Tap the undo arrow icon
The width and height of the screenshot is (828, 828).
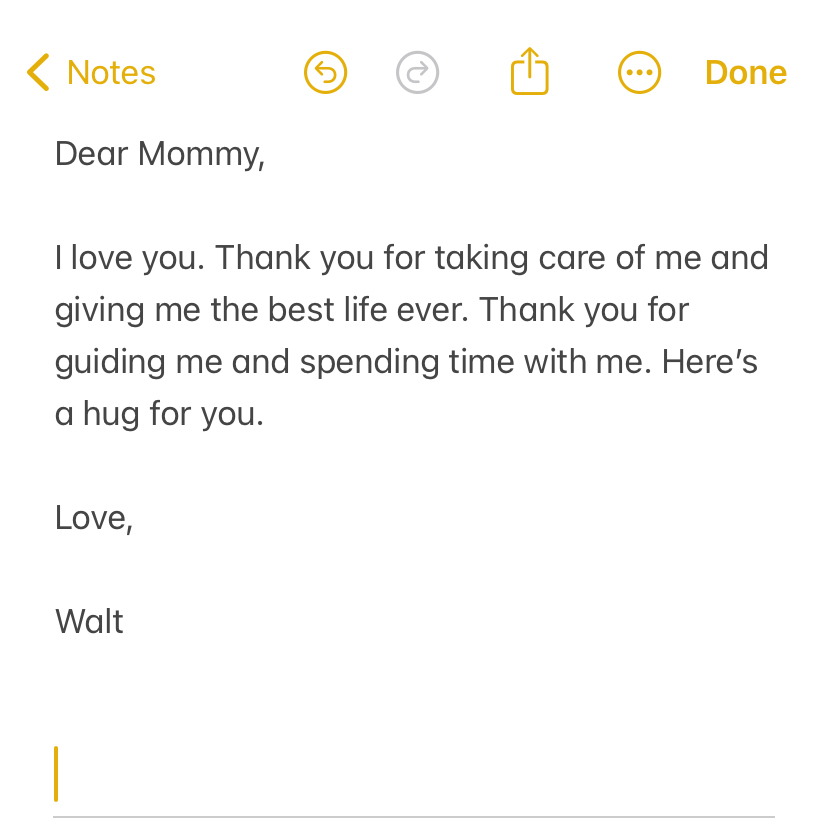pyautogui.click(x=325, y=72)
